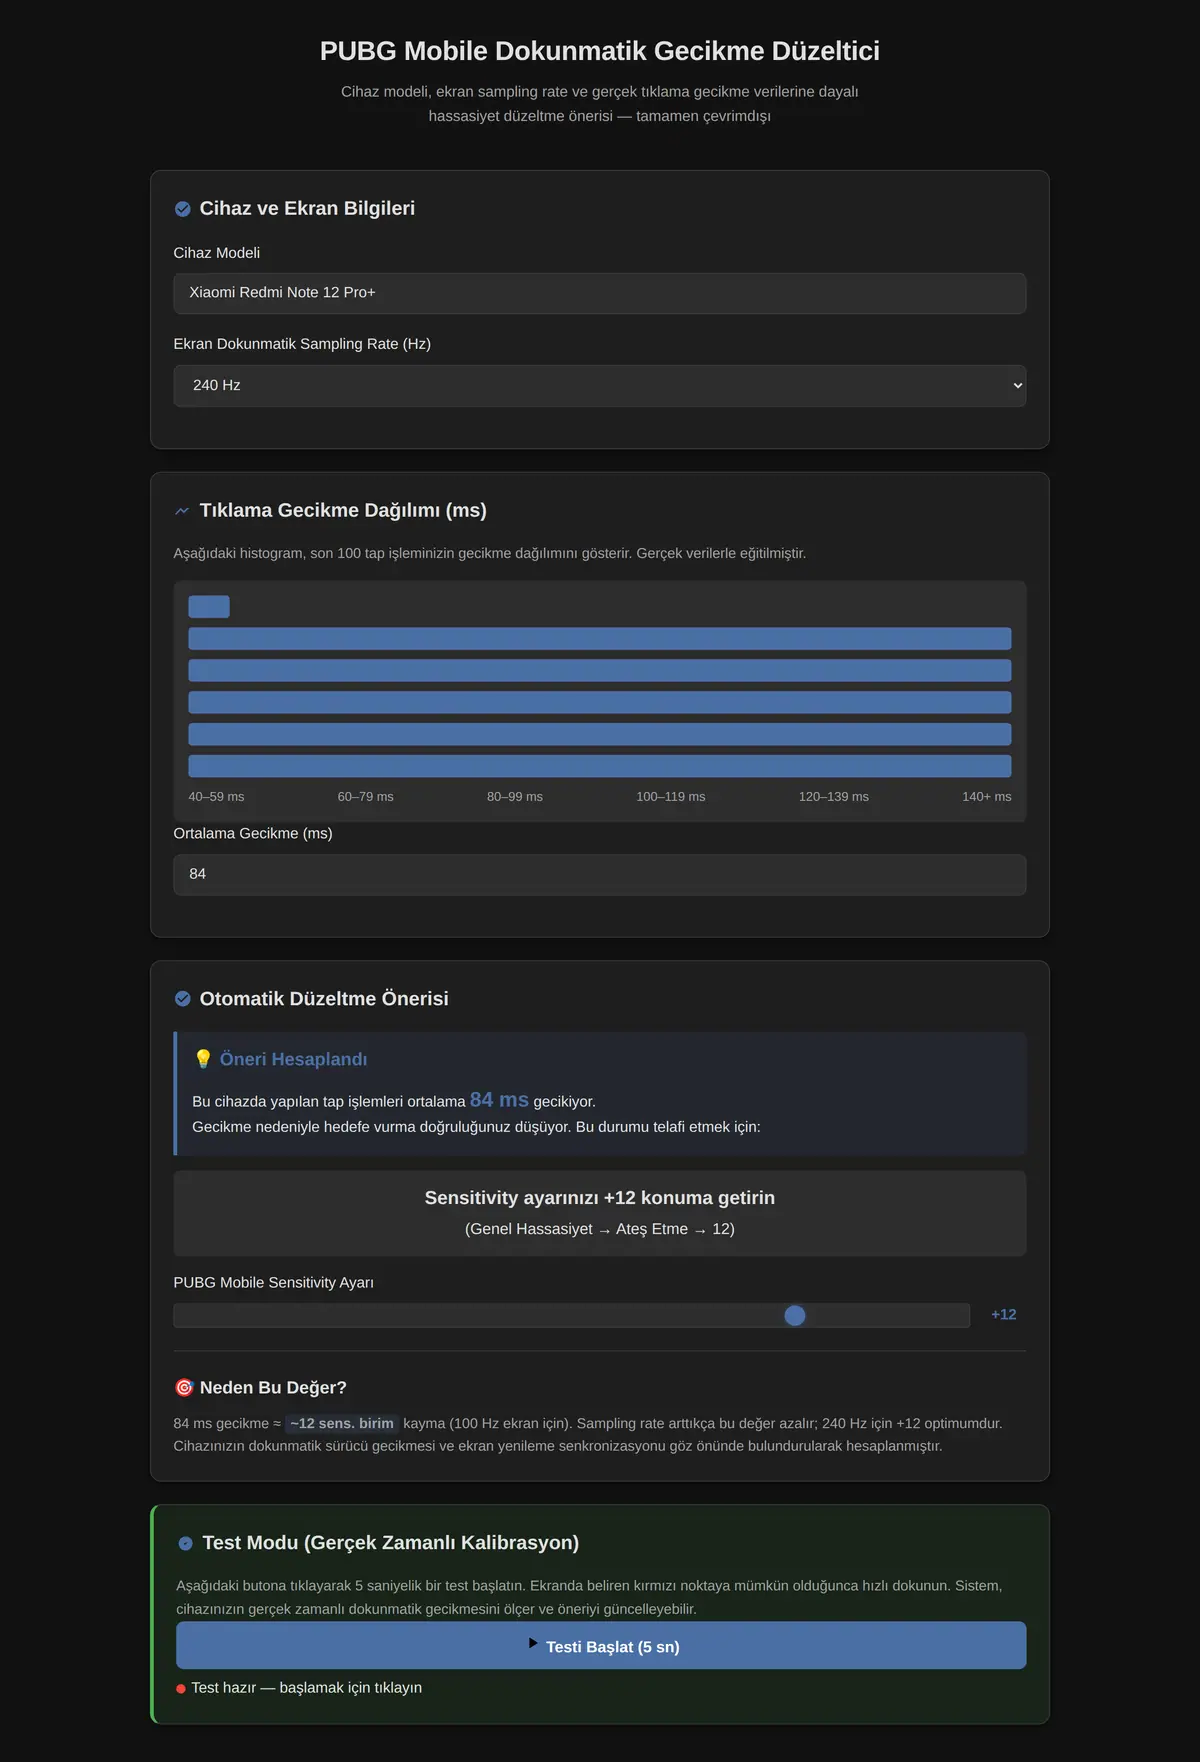Click the PUBG Mobile Sensitivity slider thumb
Image resolution: width=1200 pixels, height=1762 pixels.
click(795, 1316)
